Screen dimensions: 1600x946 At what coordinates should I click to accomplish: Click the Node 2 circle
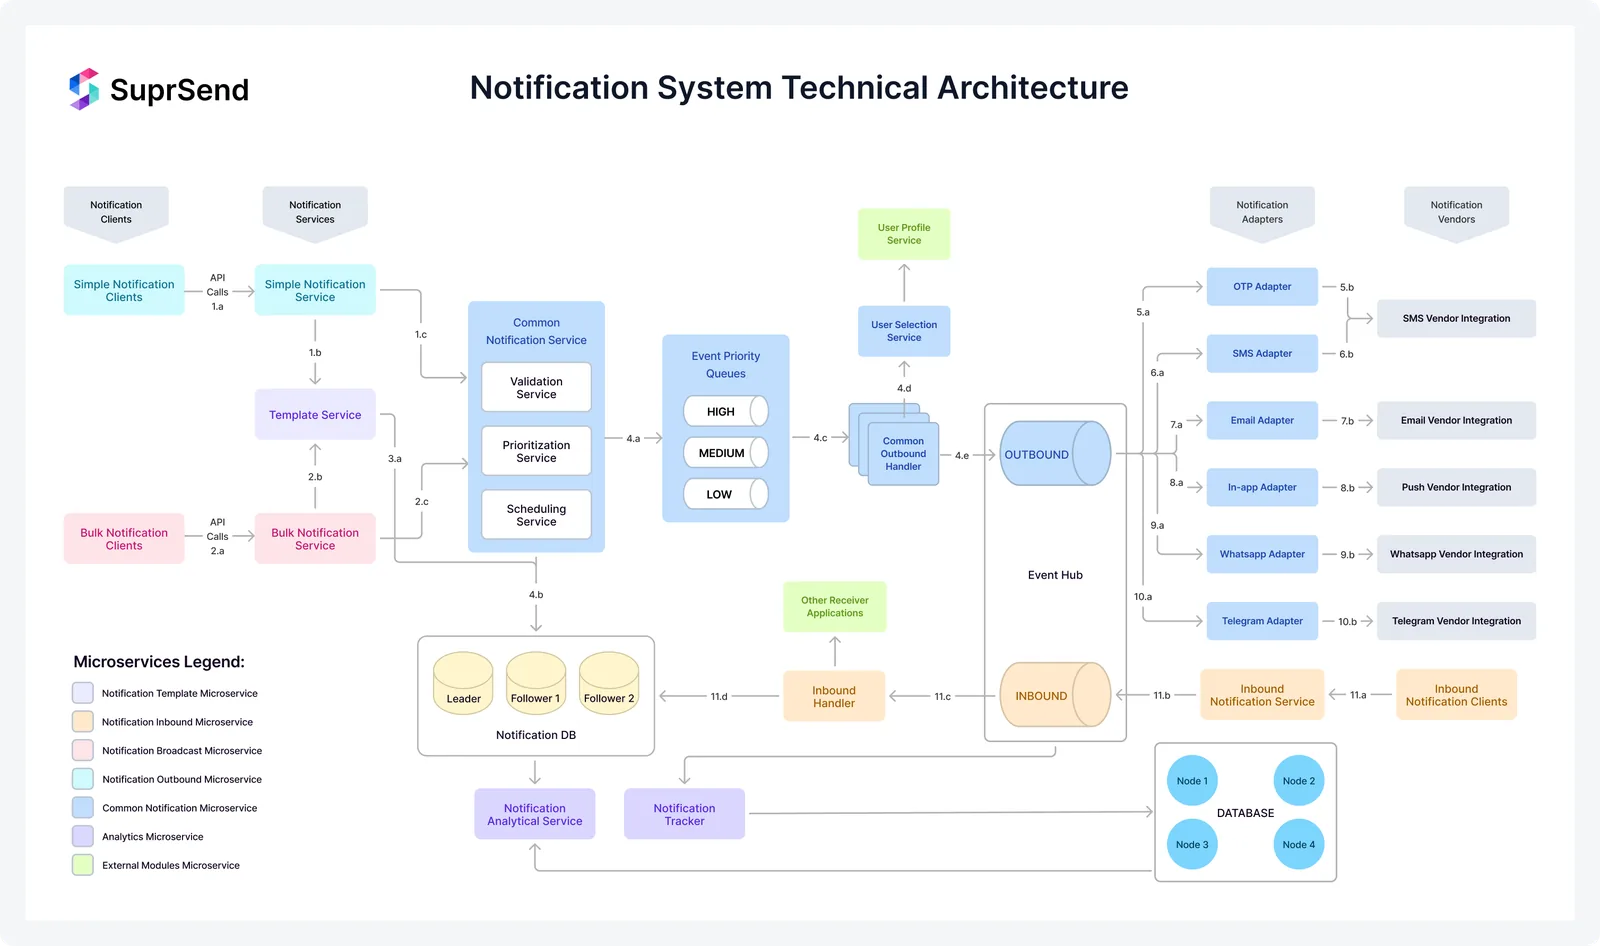pyautogui.click(x=1299, y=781)
